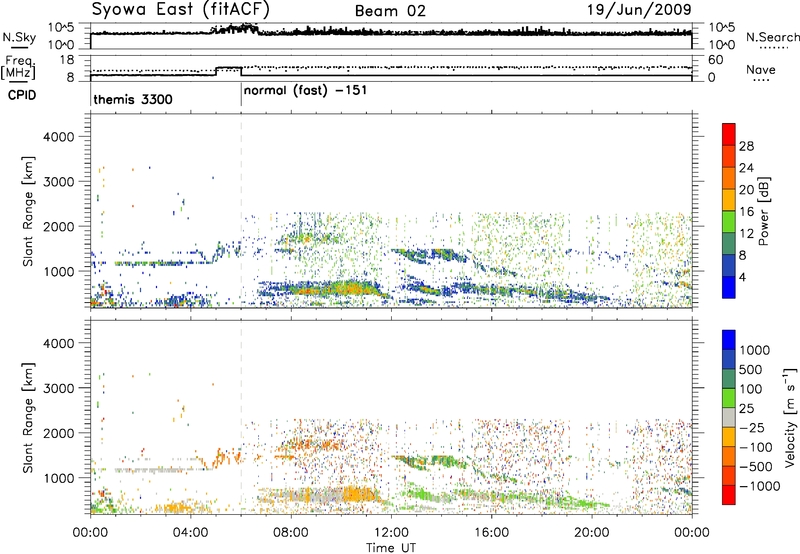Click the '16' tick on the Power scale

(x=746, y=211)
